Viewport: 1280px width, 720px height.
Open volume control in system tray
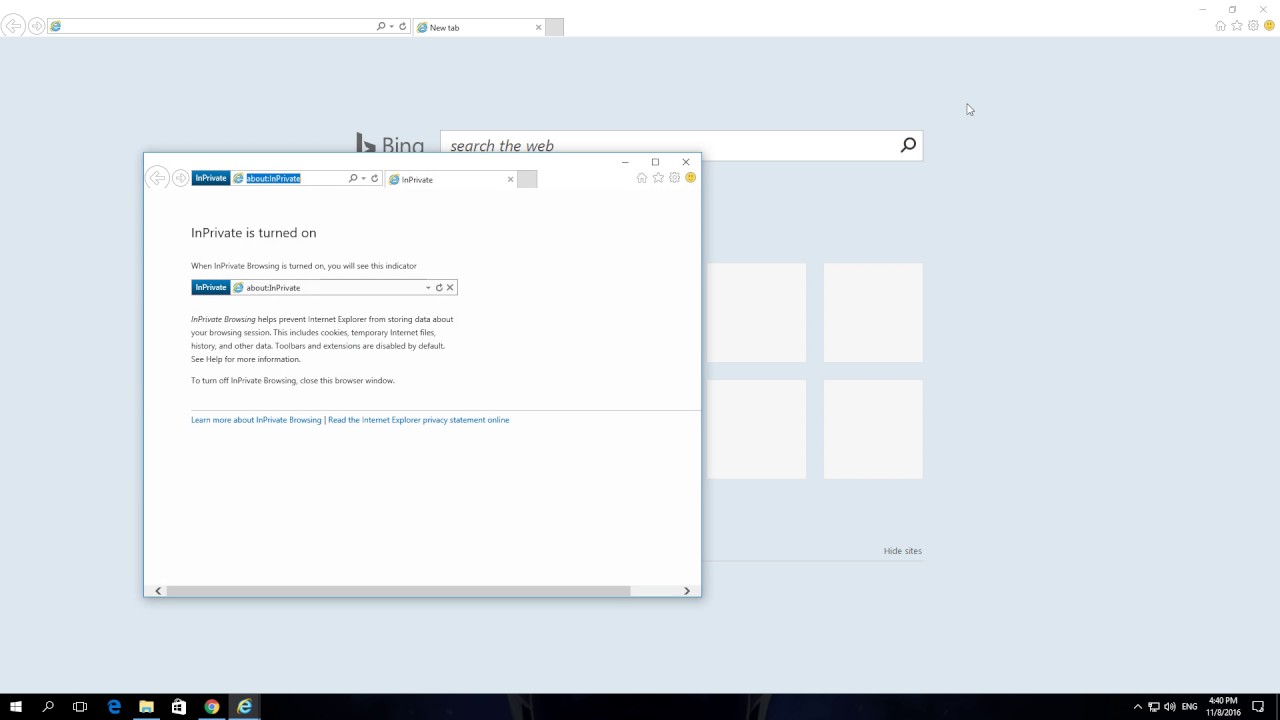[1170, 707]
